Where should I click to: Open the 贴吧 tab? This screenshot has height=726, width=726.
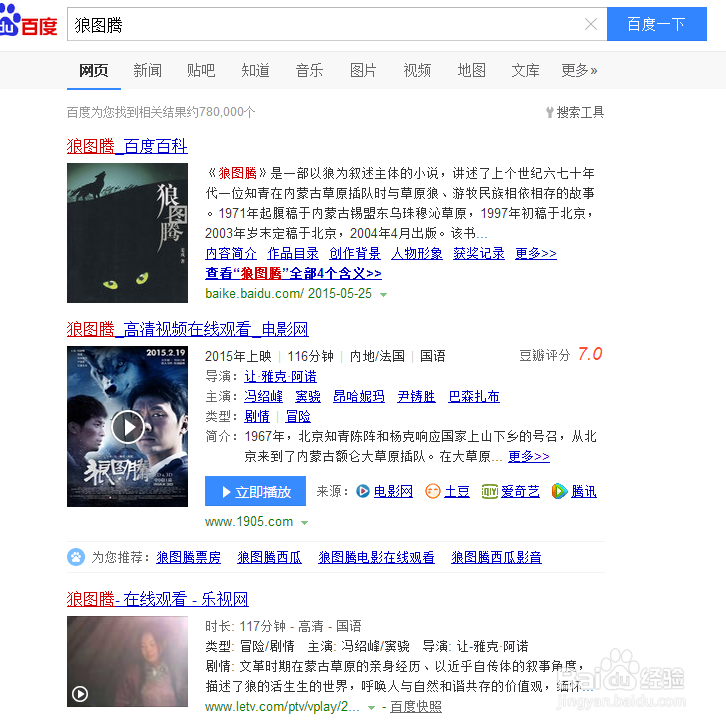click(x=201, y=70)
